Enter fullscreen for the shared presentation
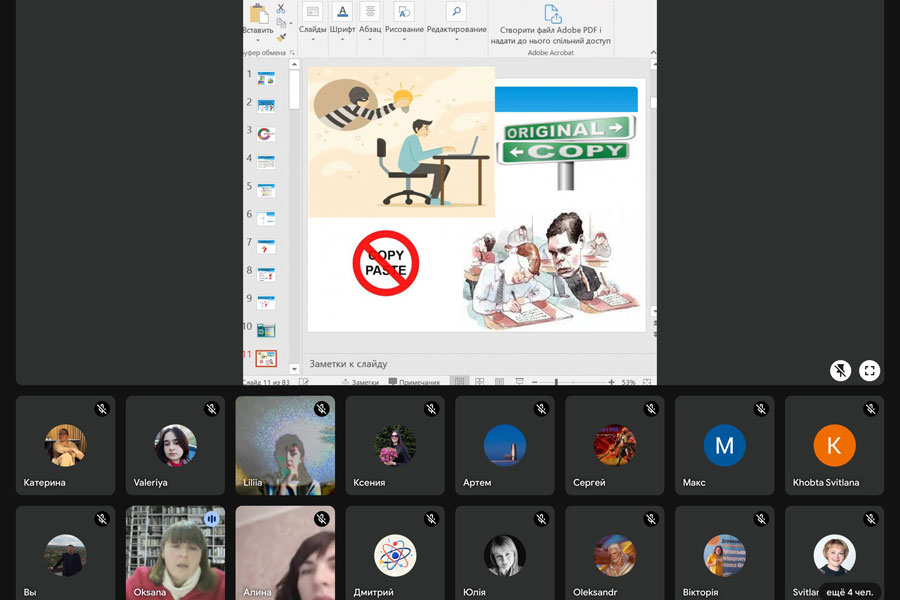Screen dimensions: 900x600 (869, 371)
